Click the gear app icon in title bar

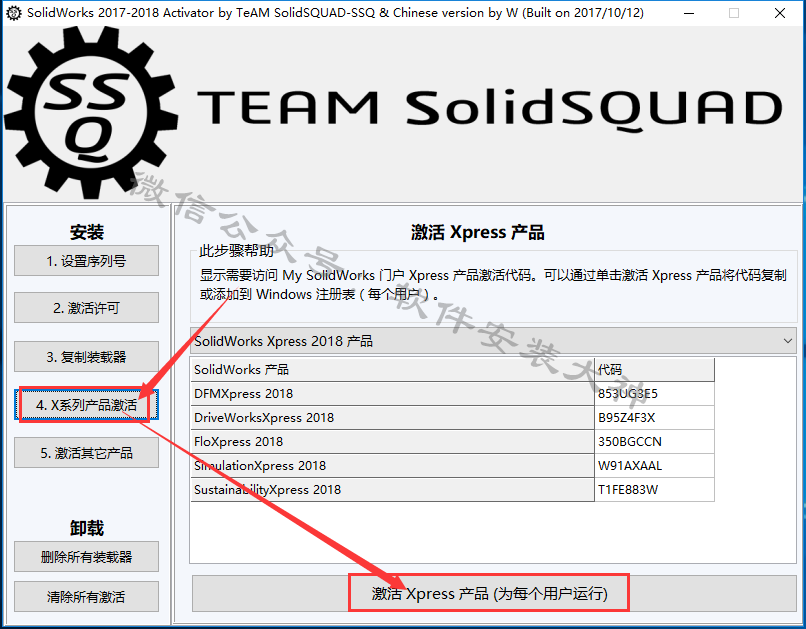coord(13,13)
